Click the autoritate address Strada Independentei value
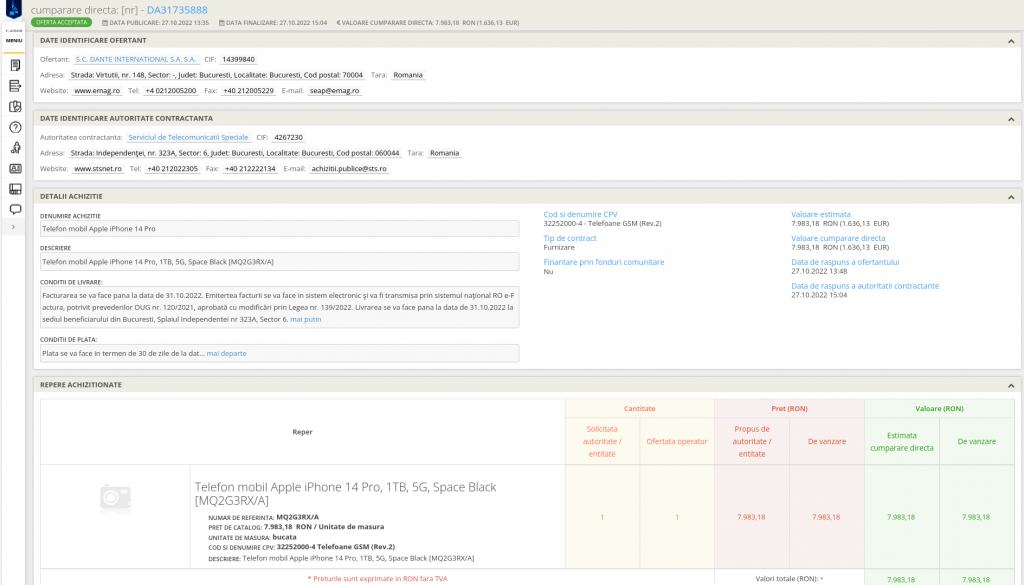Image resolution: width=1024 pixels, height=585 pixels. [234, 153]
